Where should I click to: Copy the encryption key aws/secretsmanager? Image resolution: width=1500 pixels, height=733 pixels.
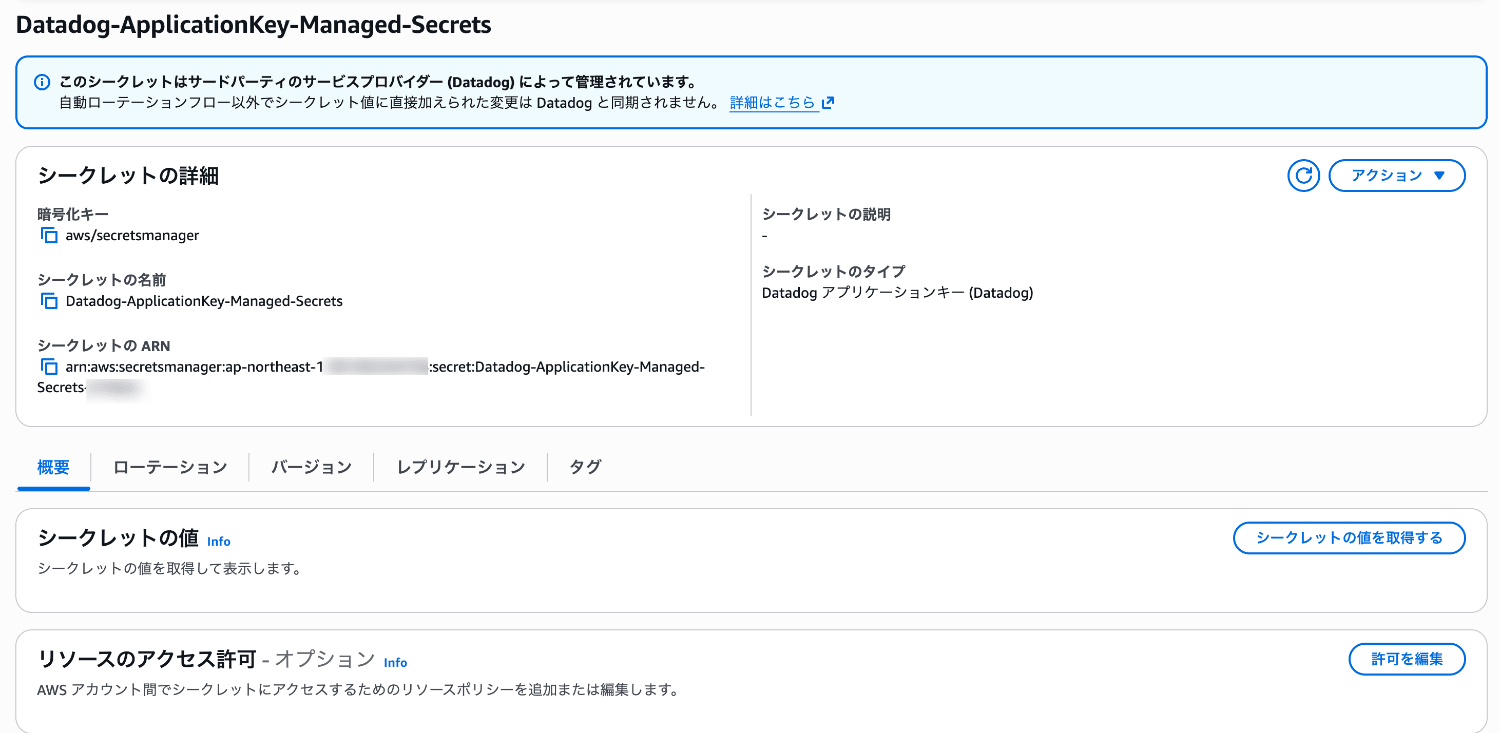(x=49, y=236)
